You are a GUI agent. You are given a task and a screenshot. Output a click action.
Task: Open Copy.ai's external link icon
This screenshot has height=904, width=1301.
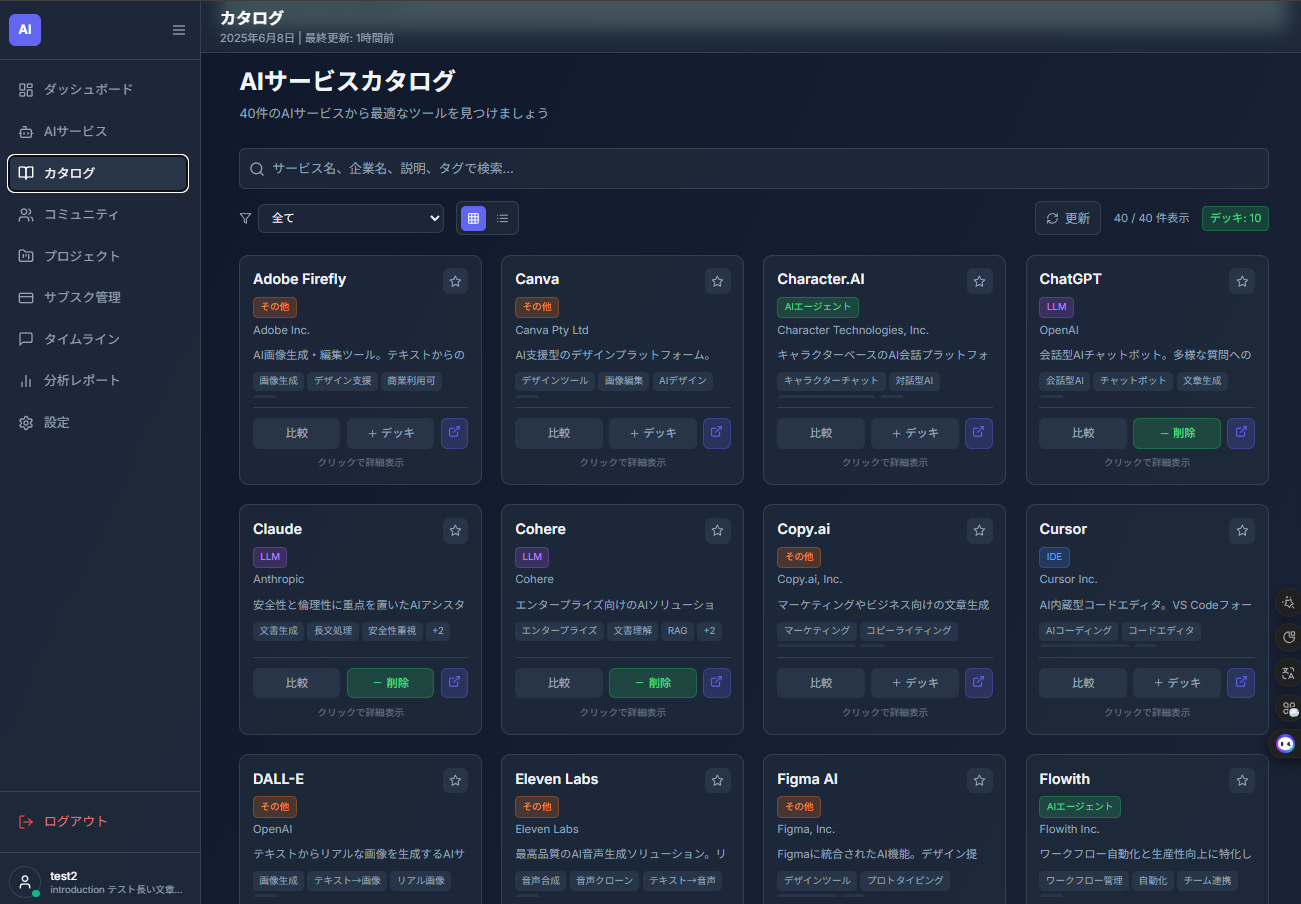(x=978, y=683)
